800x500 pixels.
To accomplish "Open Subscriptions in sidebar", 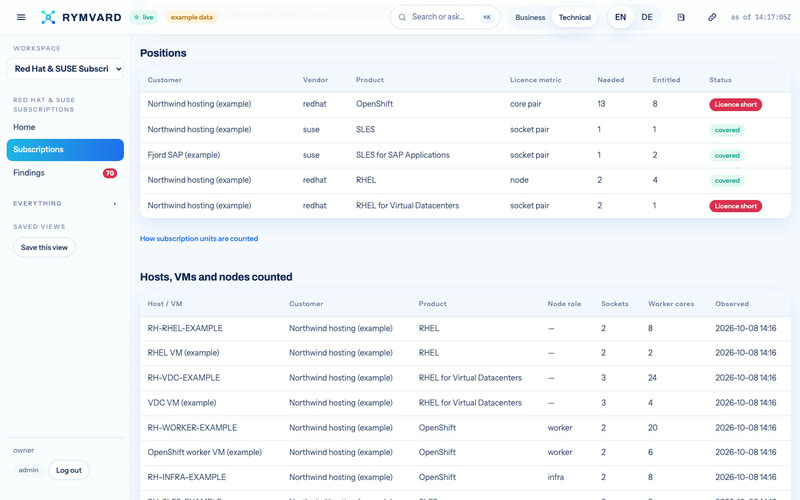I will [65, 149].
